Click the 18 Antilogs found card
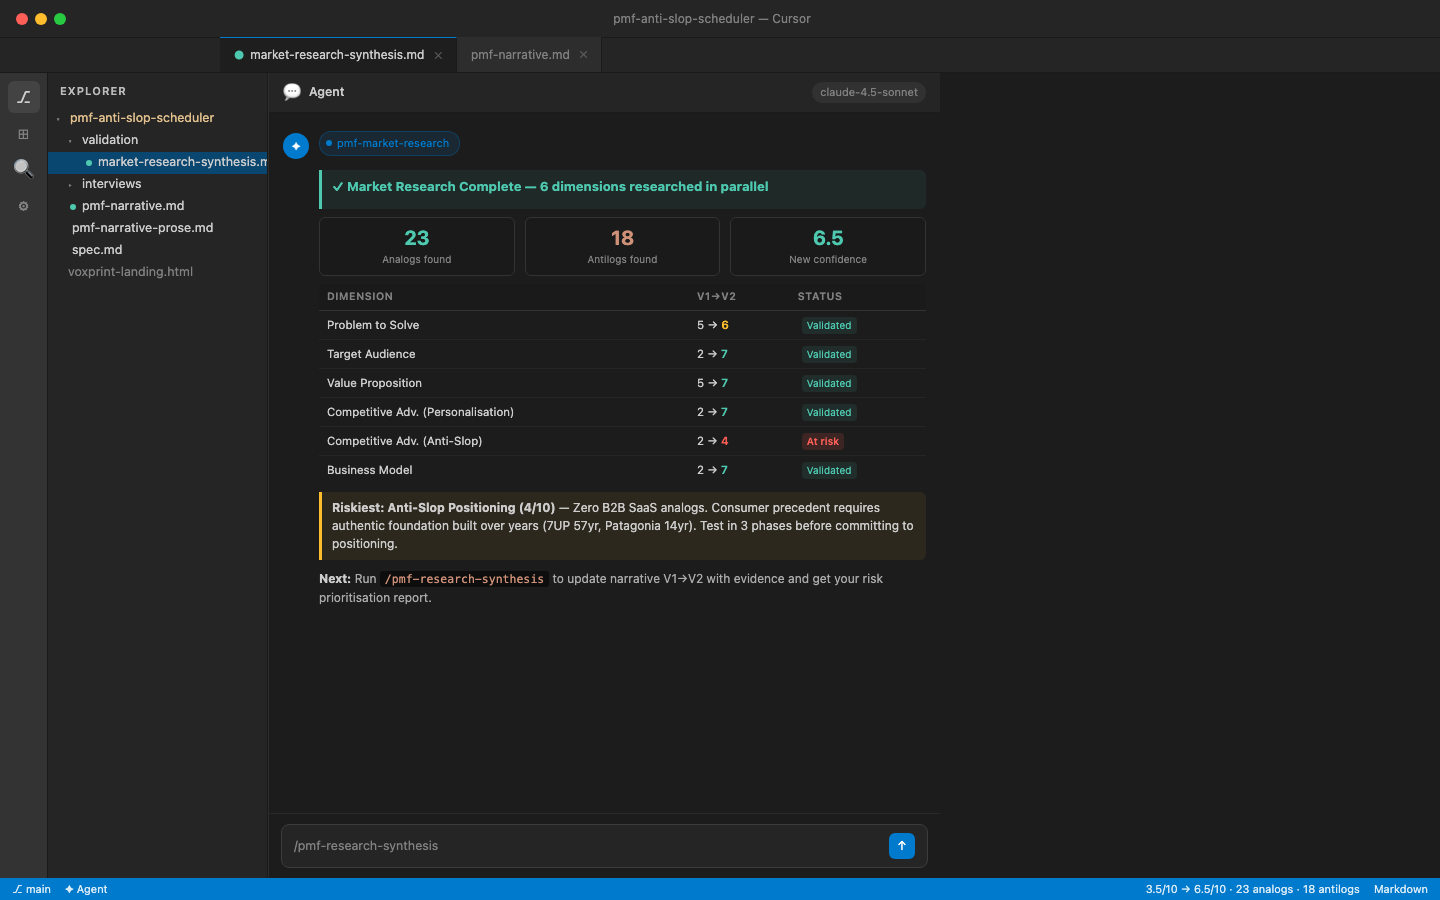Image resolution: width=1440 pixels, height=900 pixels. pos(622,246)
